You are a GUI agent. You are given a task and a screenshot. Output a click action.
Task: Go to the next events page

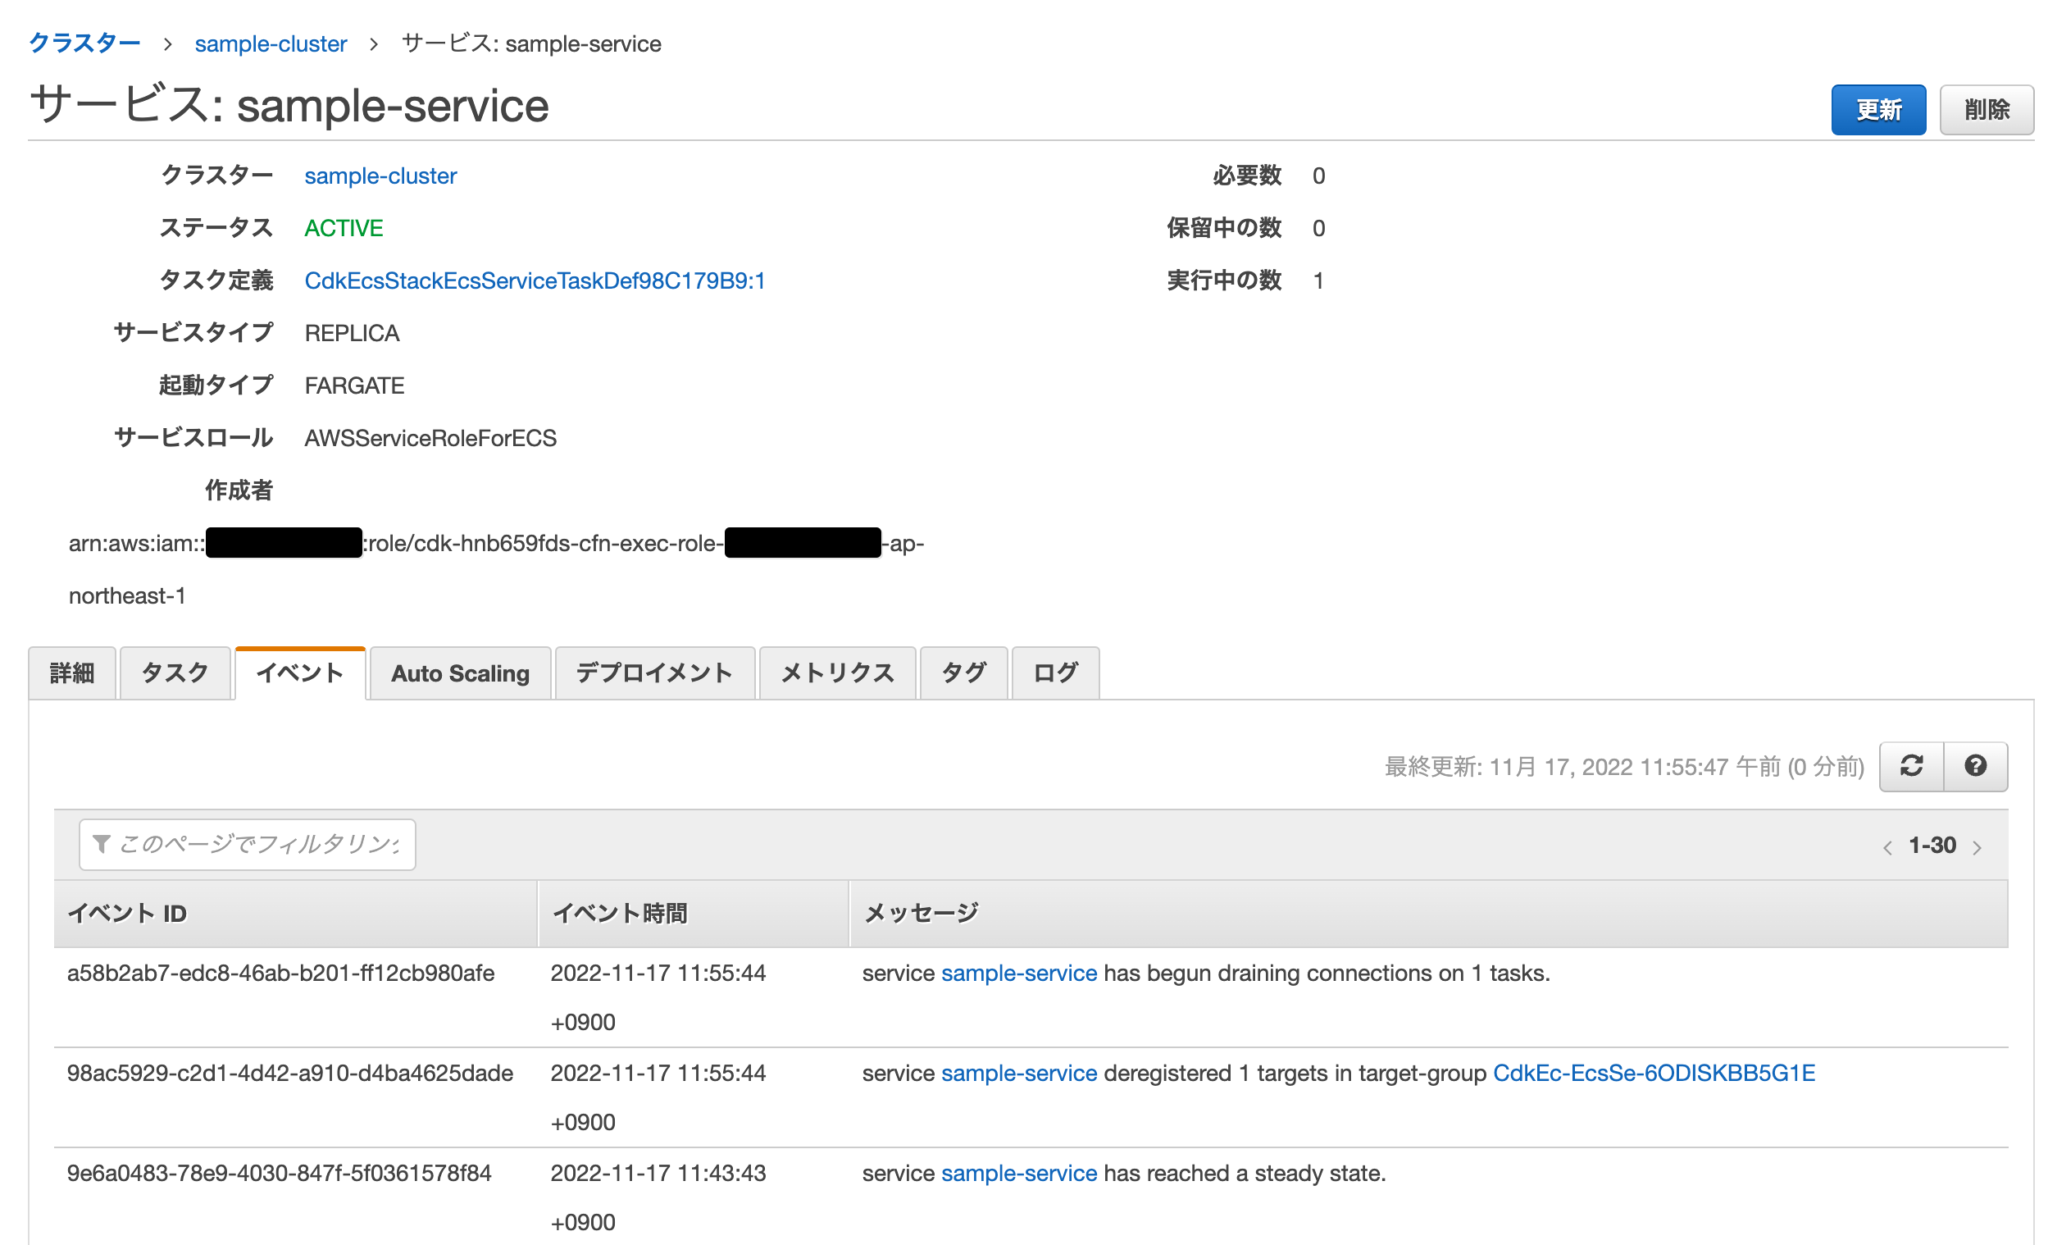1977,845
